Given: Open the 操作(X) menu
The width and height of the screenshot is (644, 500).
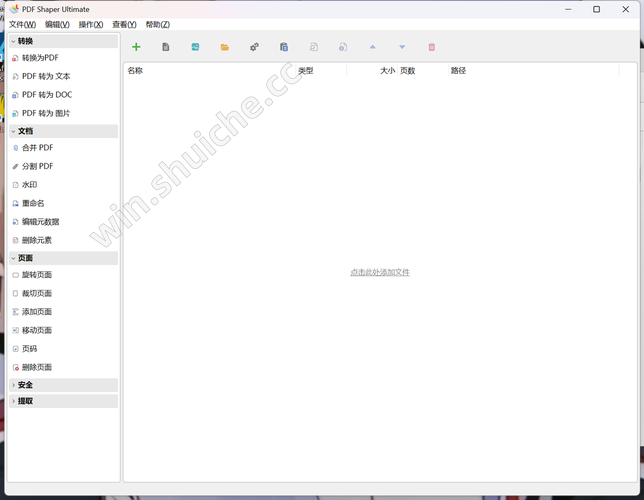Looking at the screenshot, I should pyautogui.click(x=91, y=25).
